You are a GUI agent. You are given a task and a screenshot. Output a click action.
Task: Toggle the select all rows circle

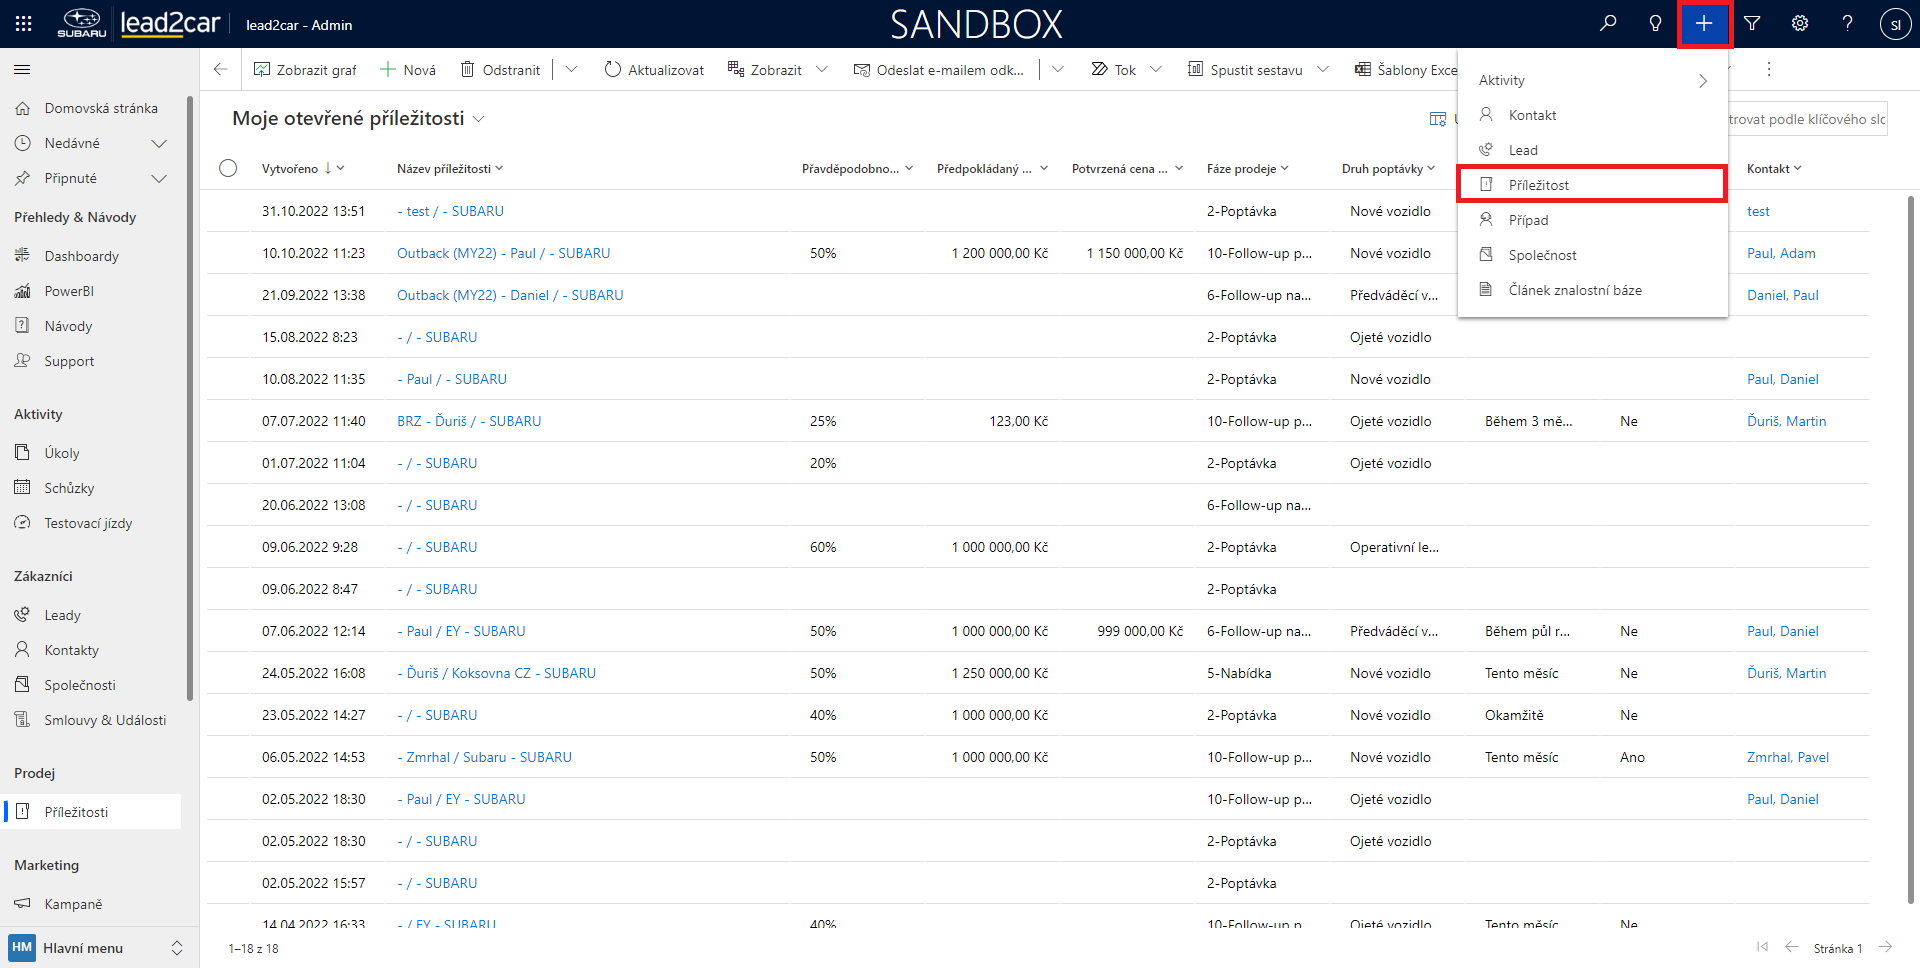click(228, 168)
